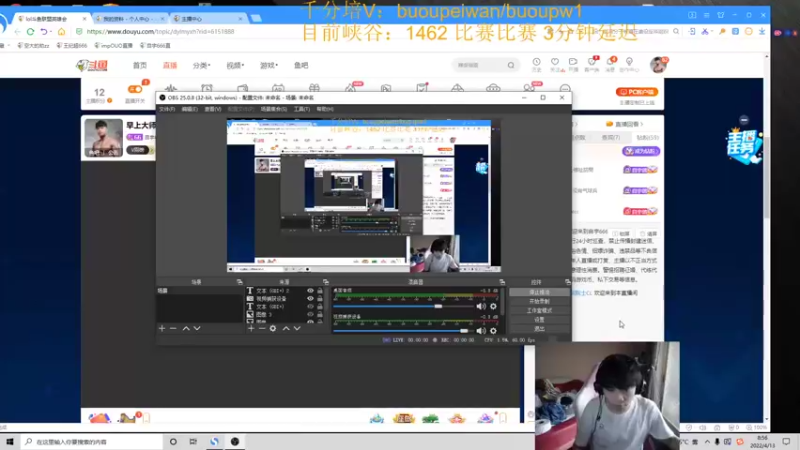800x450 pixels.
Task: Lock the 文本 (GDI+) source
Action: tap(320, 307)
